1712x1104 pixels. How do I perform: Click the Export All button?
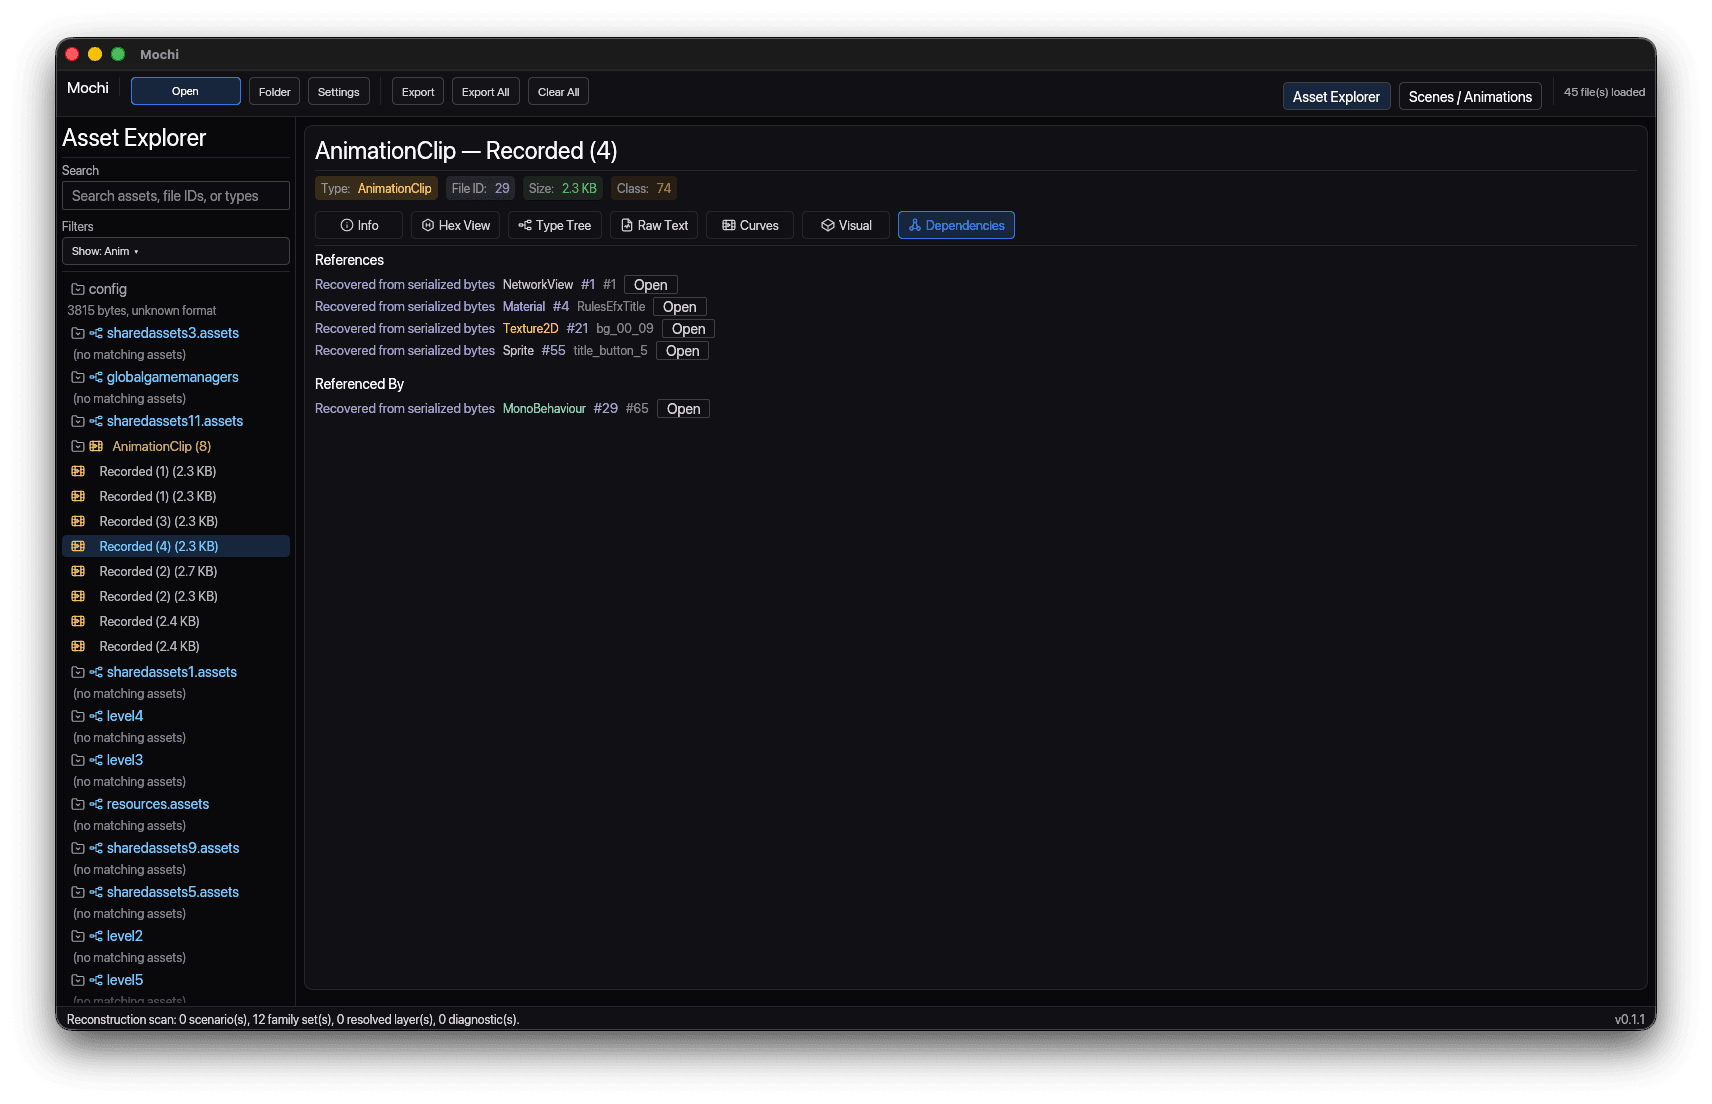(x=486, y=91)
